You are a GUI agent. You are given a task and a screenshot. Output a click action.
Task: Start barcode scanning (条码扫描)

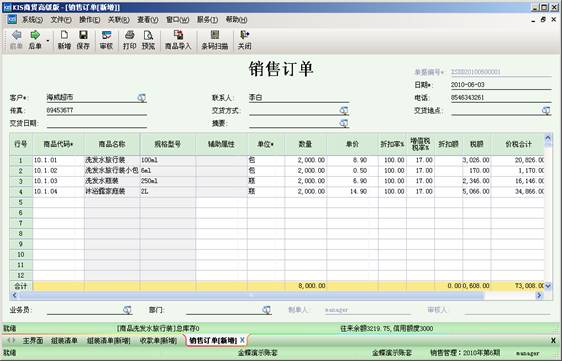[x=215, y=39]
